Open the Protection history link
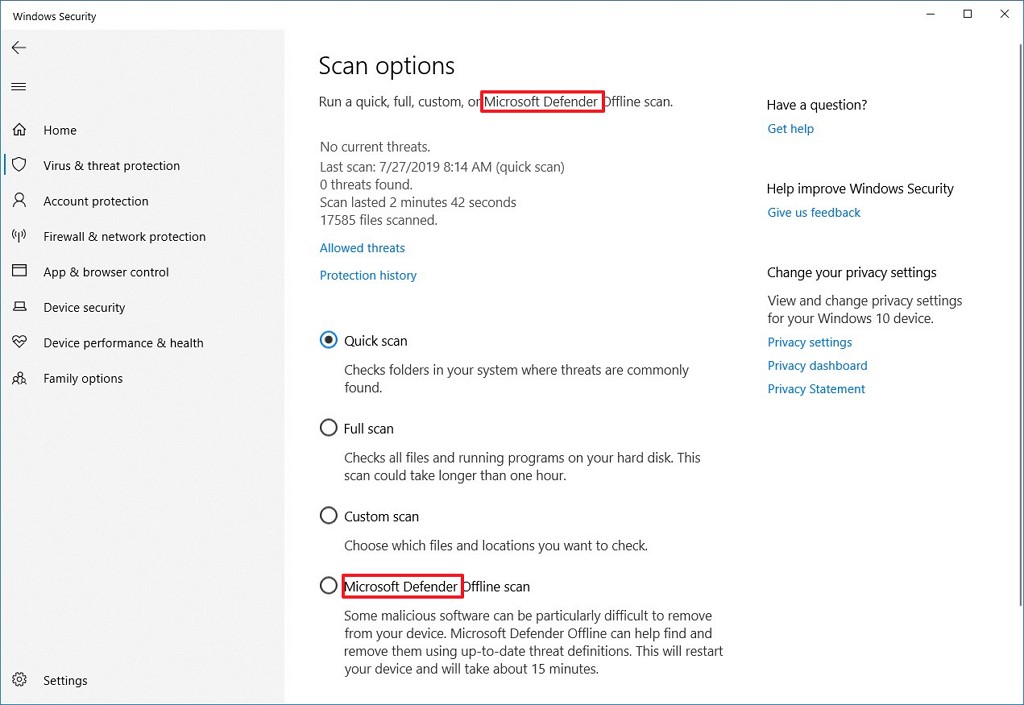 pos(368,275)
